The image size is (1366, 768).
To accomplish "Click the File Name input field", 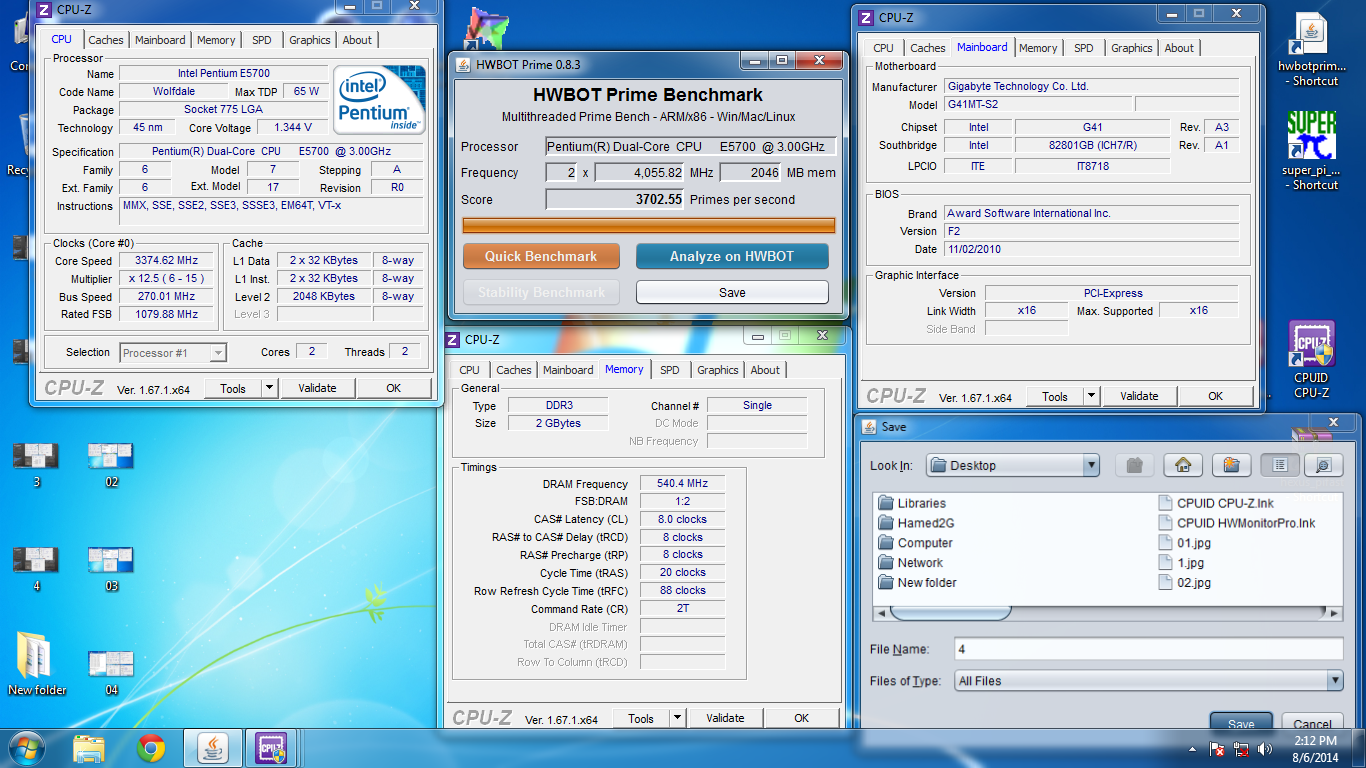I will pyautogui.click(x=1148, y=649).
